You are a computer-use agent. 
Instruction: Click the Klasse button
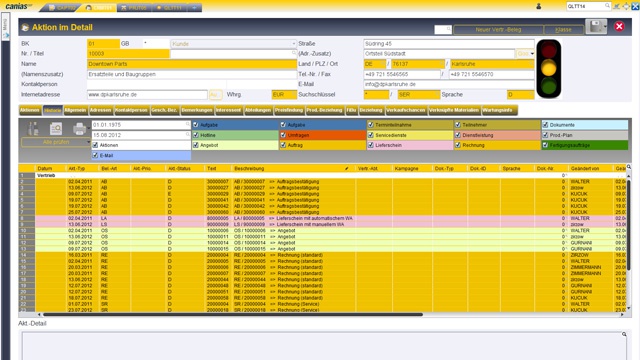click(x=563, y=29)
